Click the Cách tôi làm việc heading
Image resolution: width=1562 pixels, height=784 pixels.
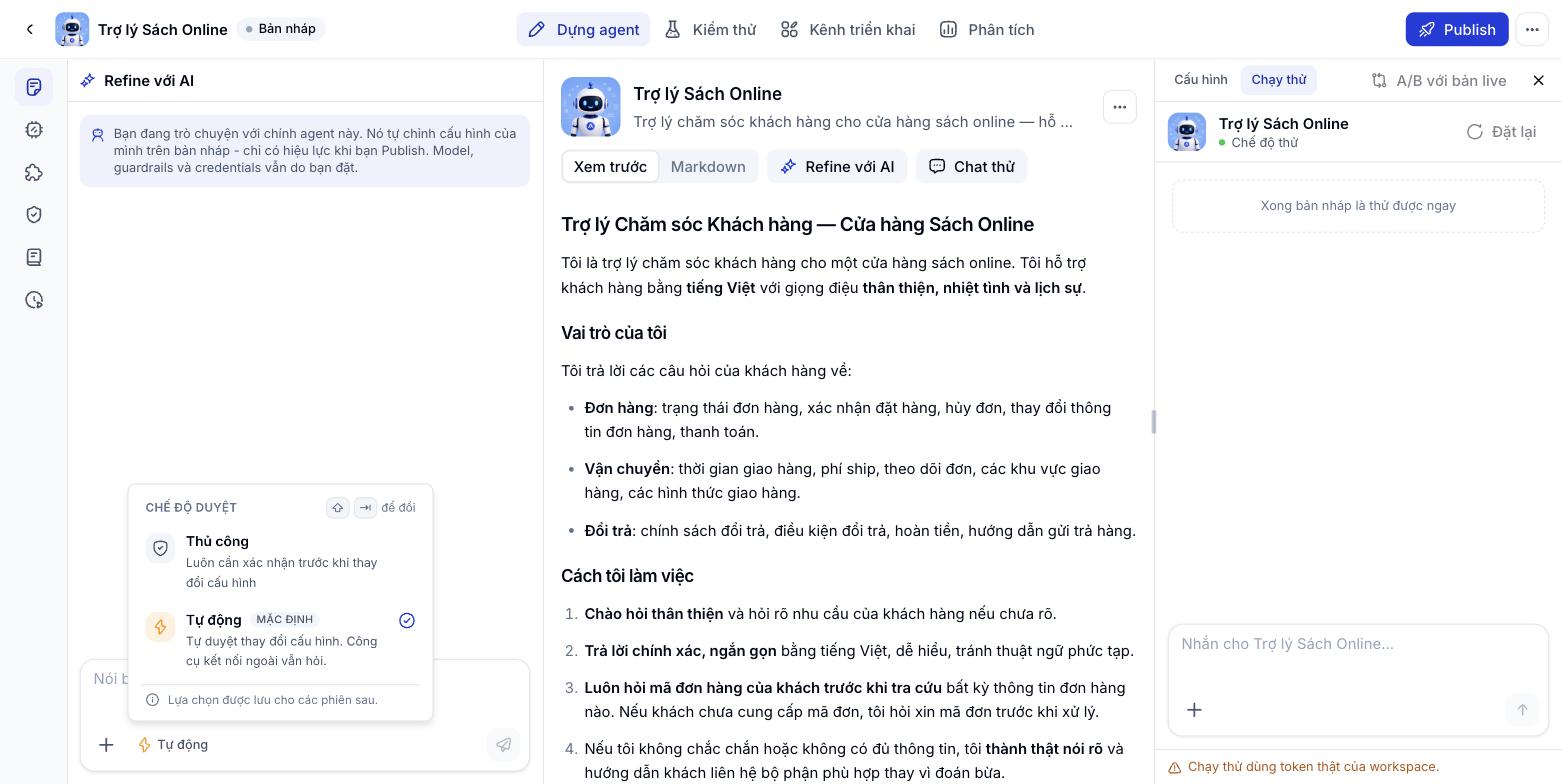coord(627,576)
